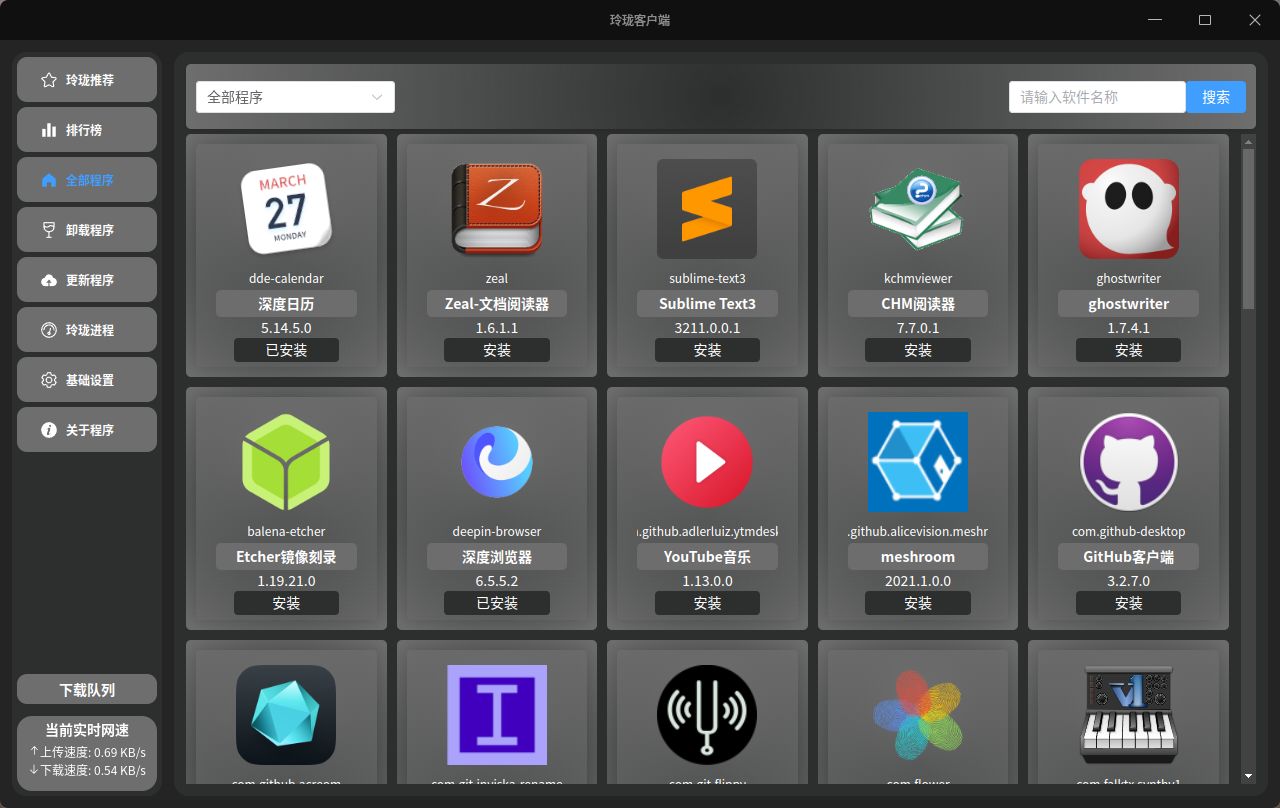This screenshot has height=808, width=1280.
Task: Click the deepin-browser app icon
Action: click(x=497, y=462)
